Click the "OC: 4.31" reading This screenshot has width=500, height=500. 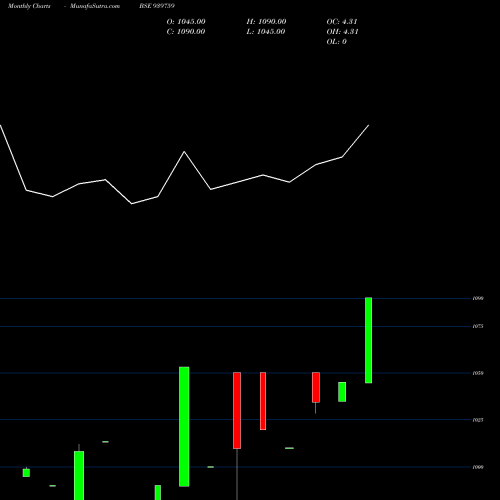pyautogui.click(x=342, y=22)
